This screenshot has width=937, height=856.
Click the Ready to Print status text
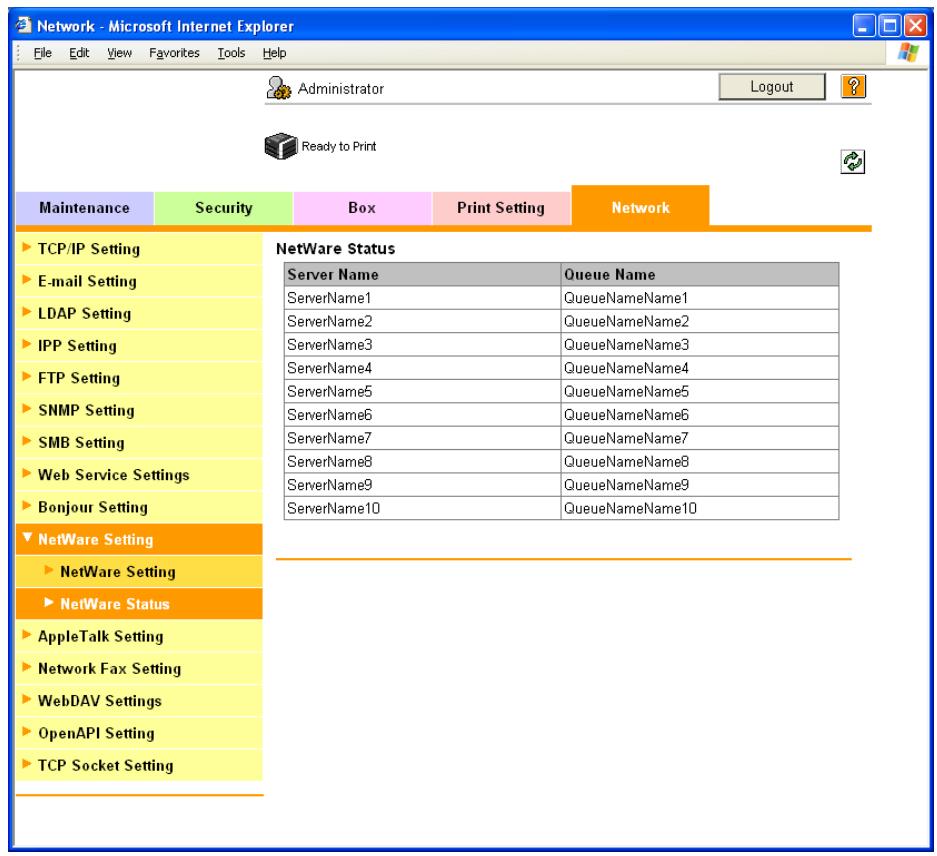pos(339,146)
